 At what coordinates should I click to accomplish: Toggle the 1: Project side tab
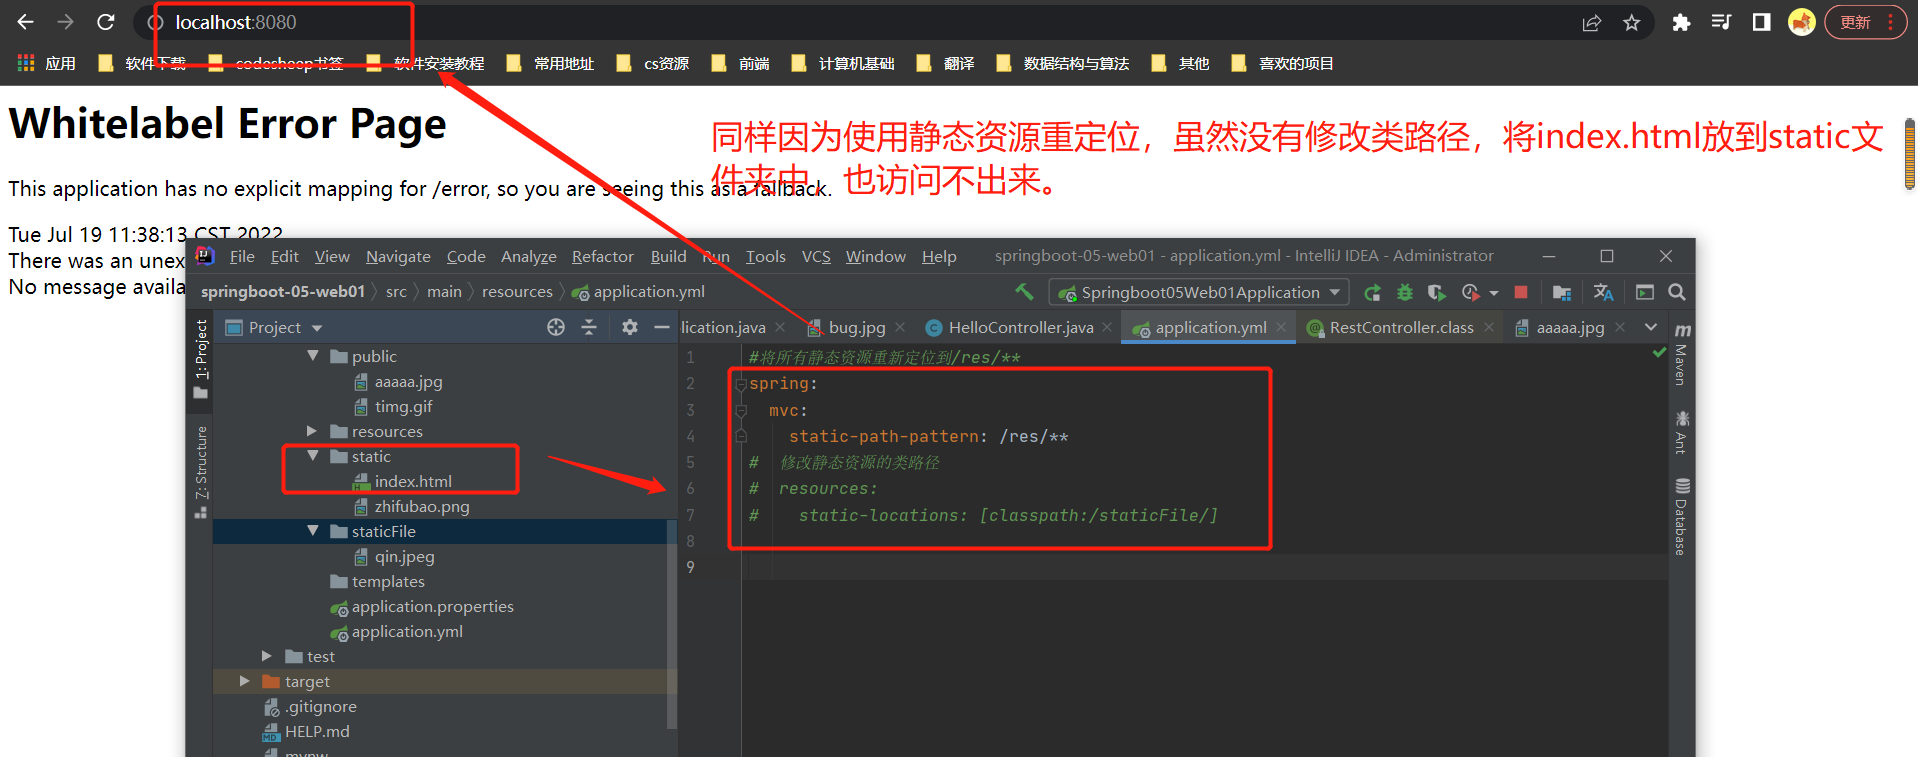coord(201,359)
